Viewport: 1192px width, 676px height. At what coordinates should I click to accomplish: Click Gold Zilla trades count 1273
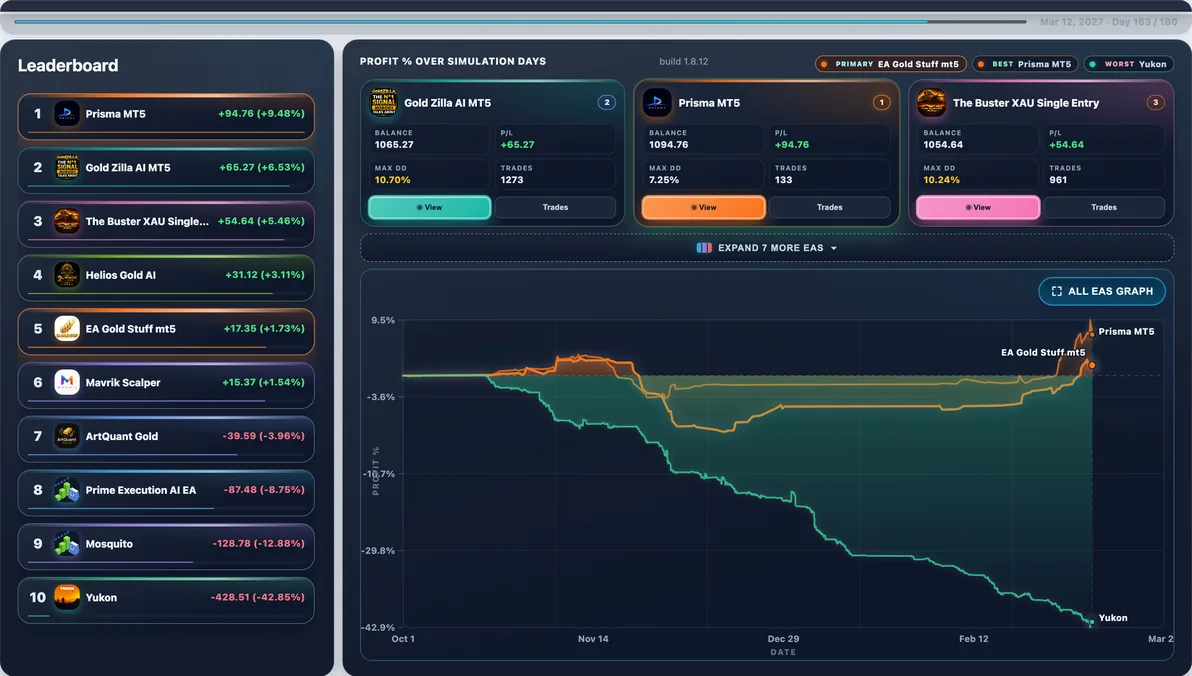pyautogui.click(x=512, y=180)
